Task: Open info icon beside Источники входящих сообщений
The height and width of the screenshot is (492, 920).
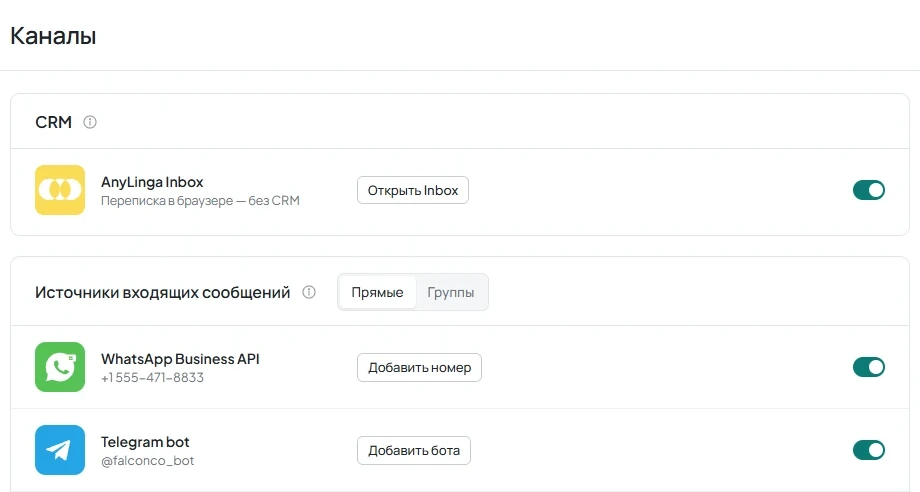Action: point(309,292)
